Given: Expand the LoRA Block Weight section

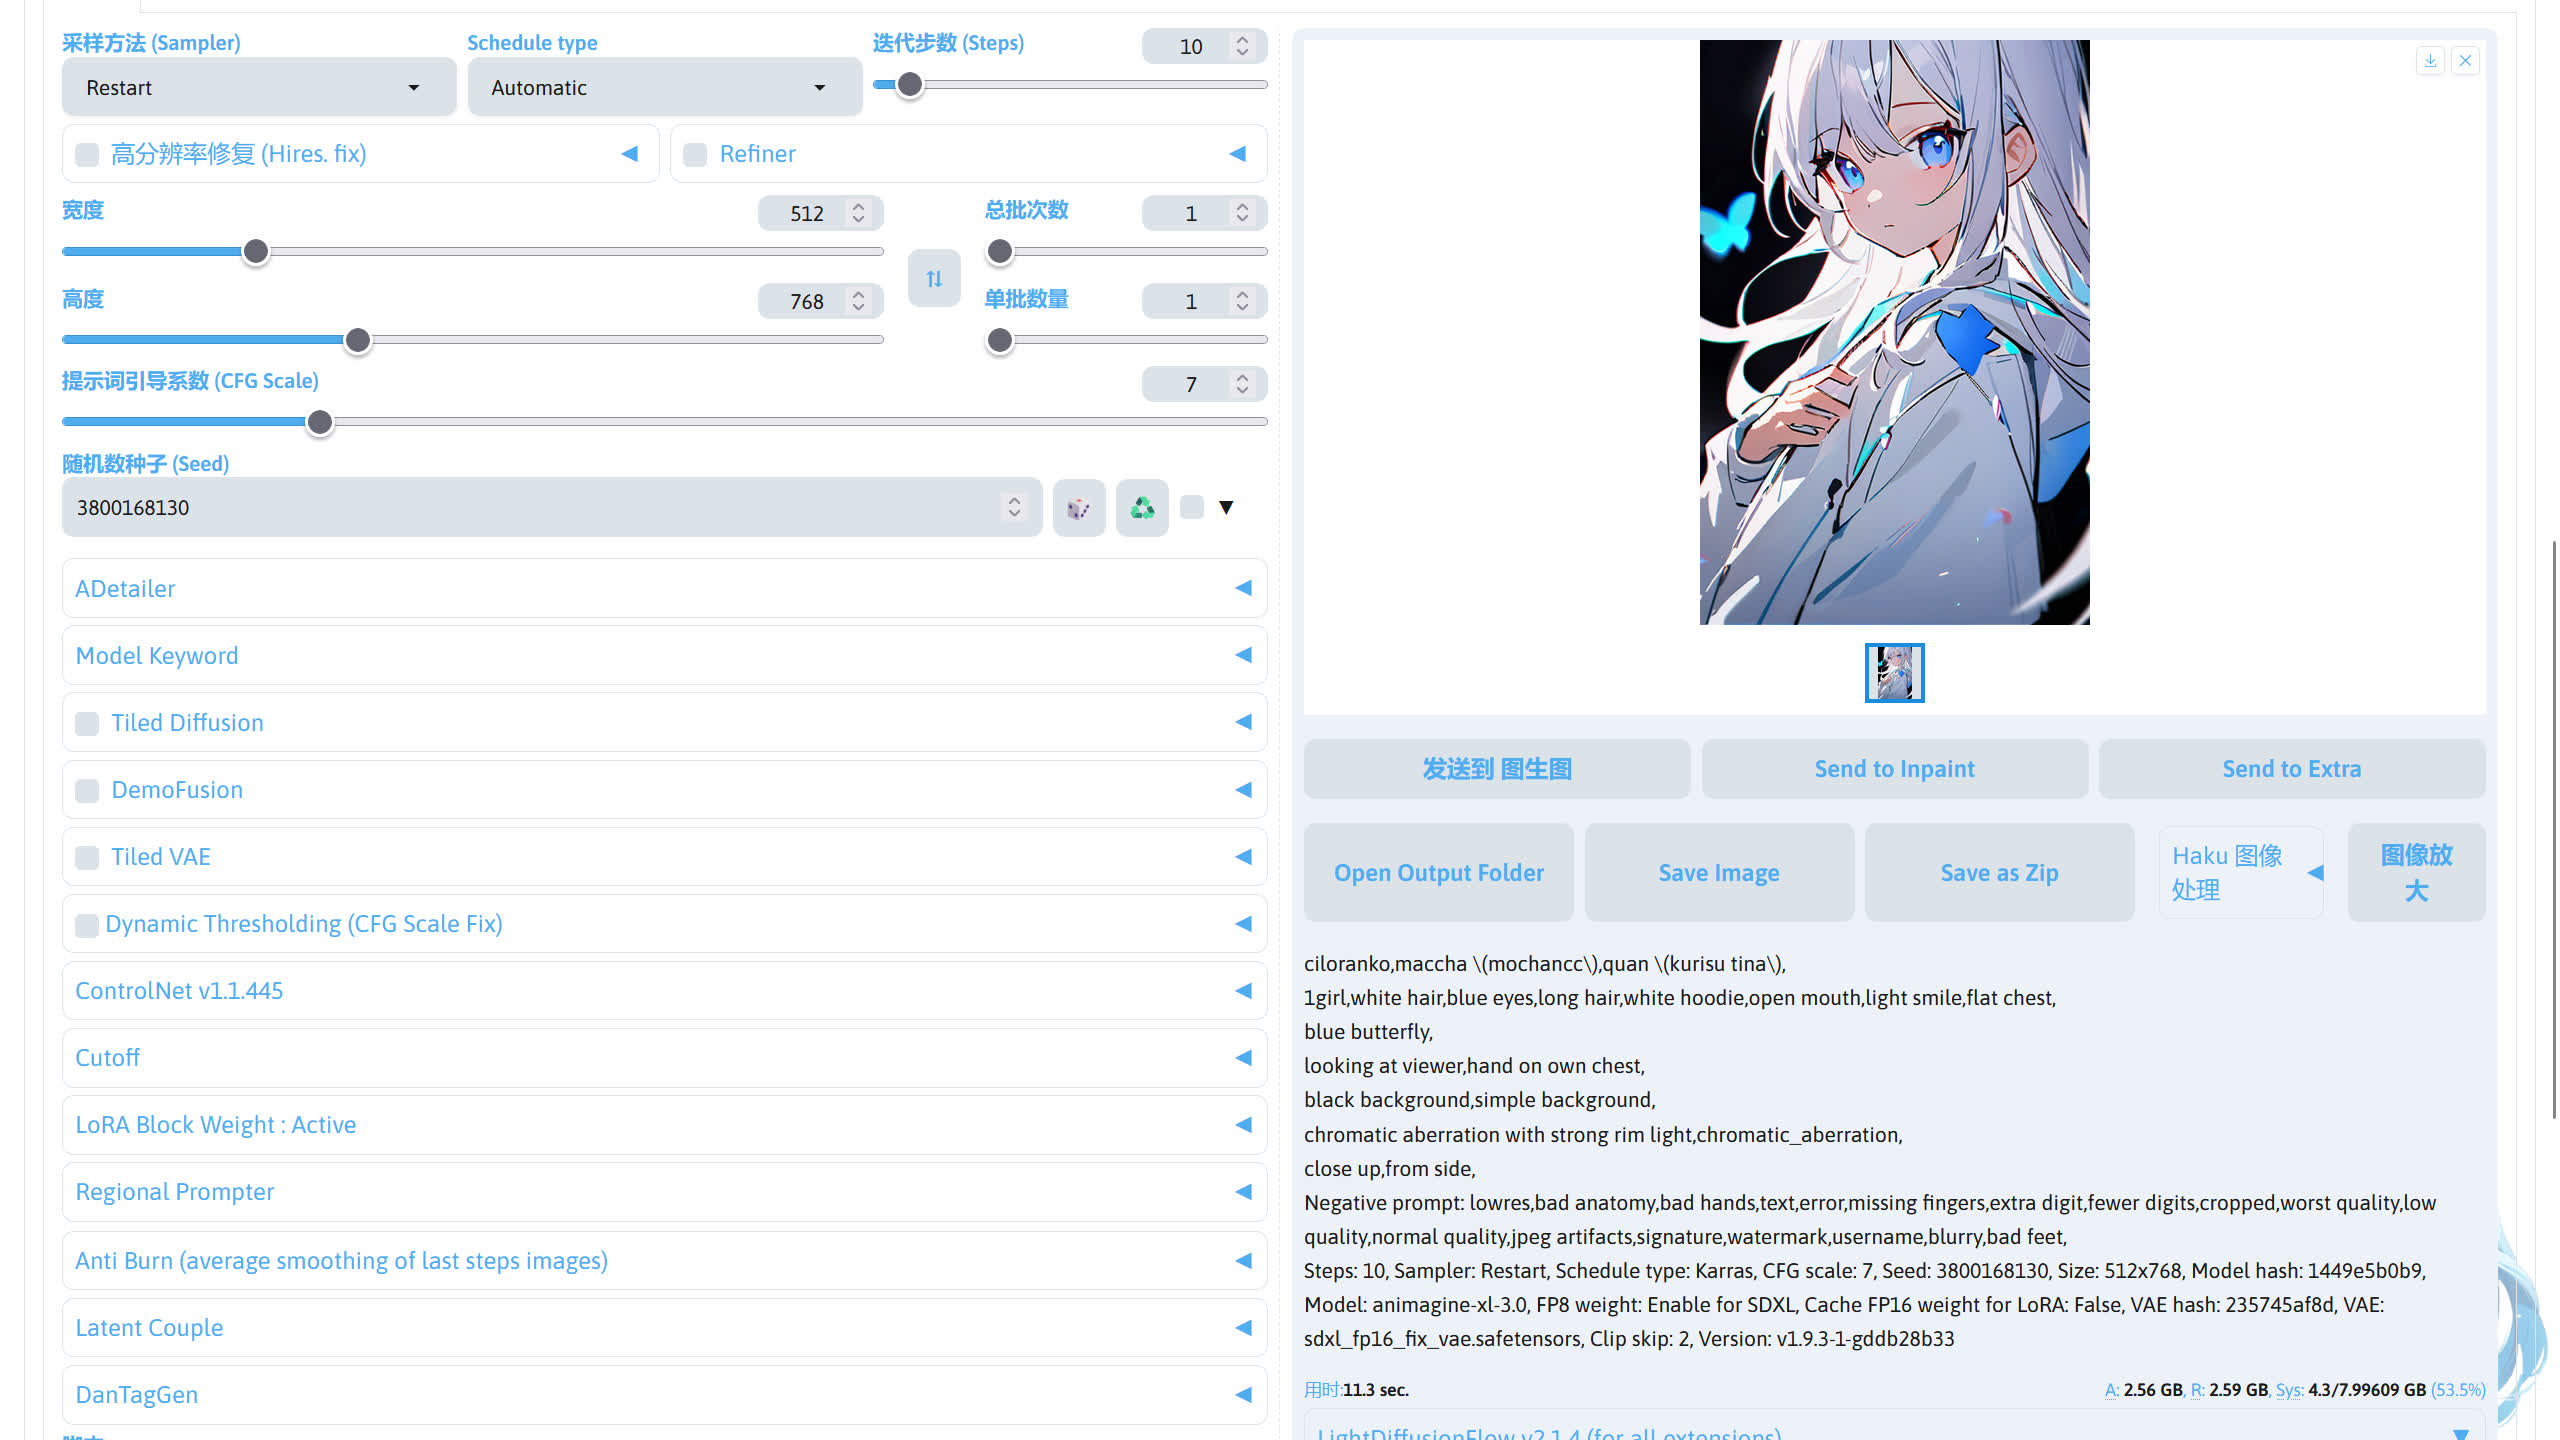Looking at the screenshot, I should [1243, 1125].
